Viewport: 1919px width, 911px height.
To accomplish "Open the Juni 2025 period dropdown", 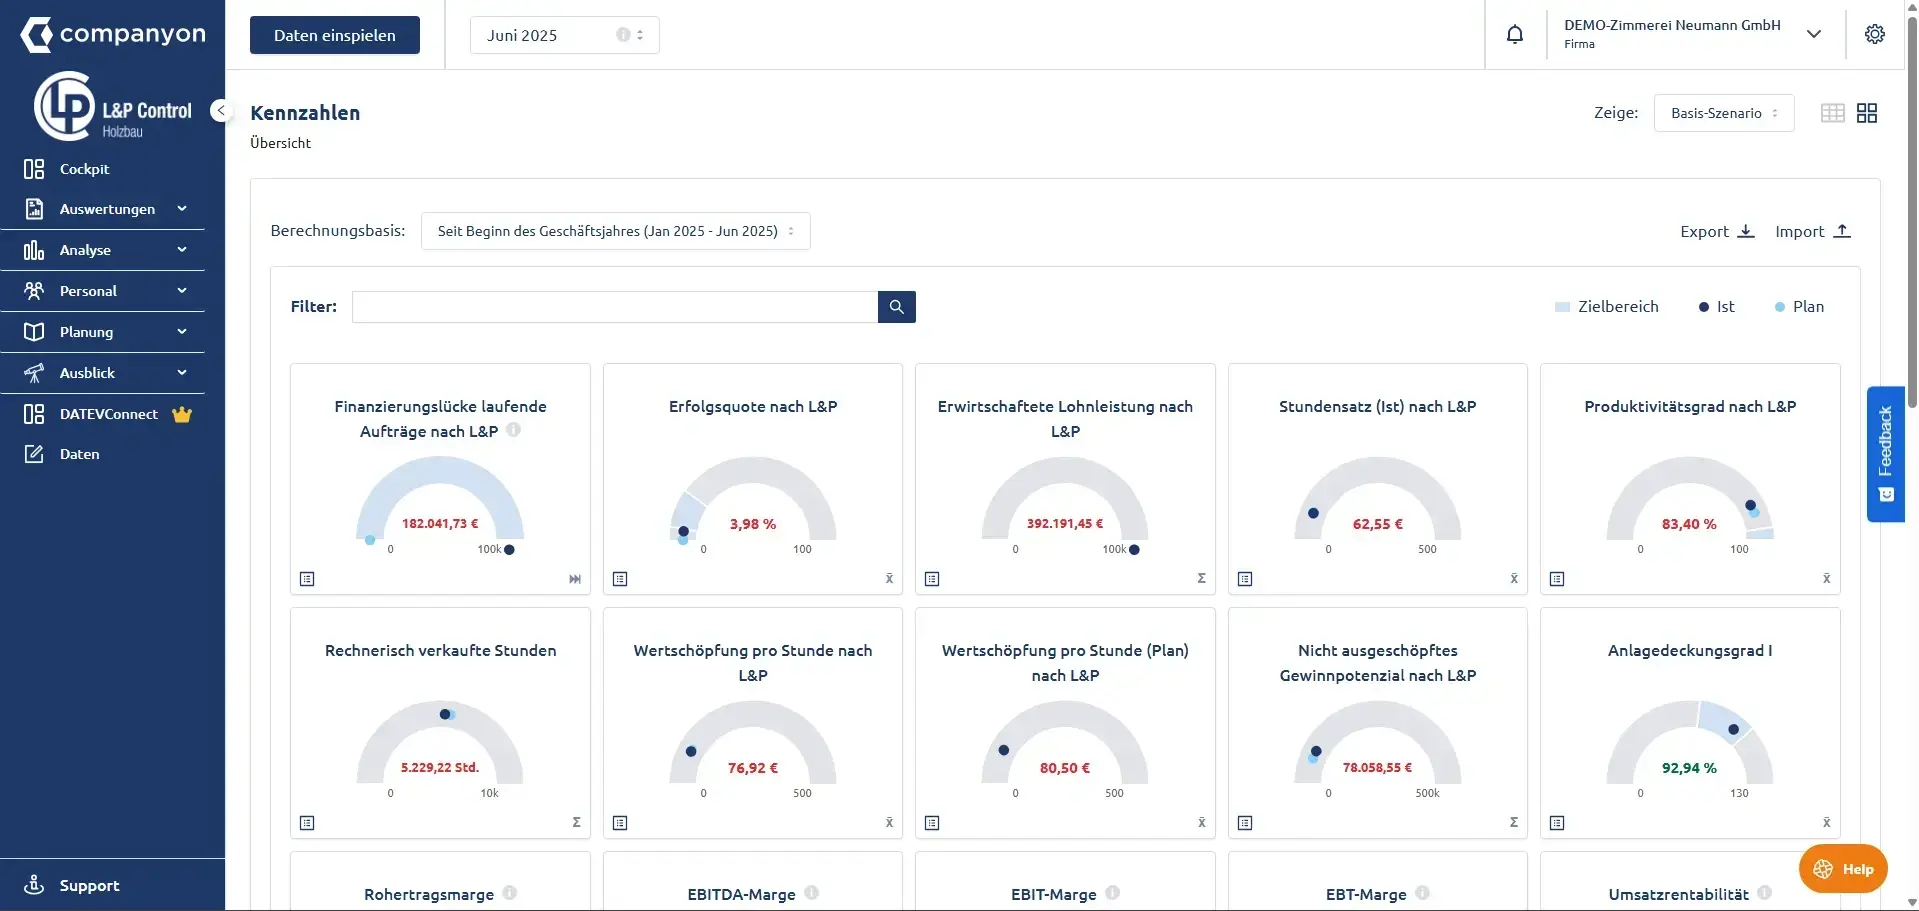I will (565, 35).
